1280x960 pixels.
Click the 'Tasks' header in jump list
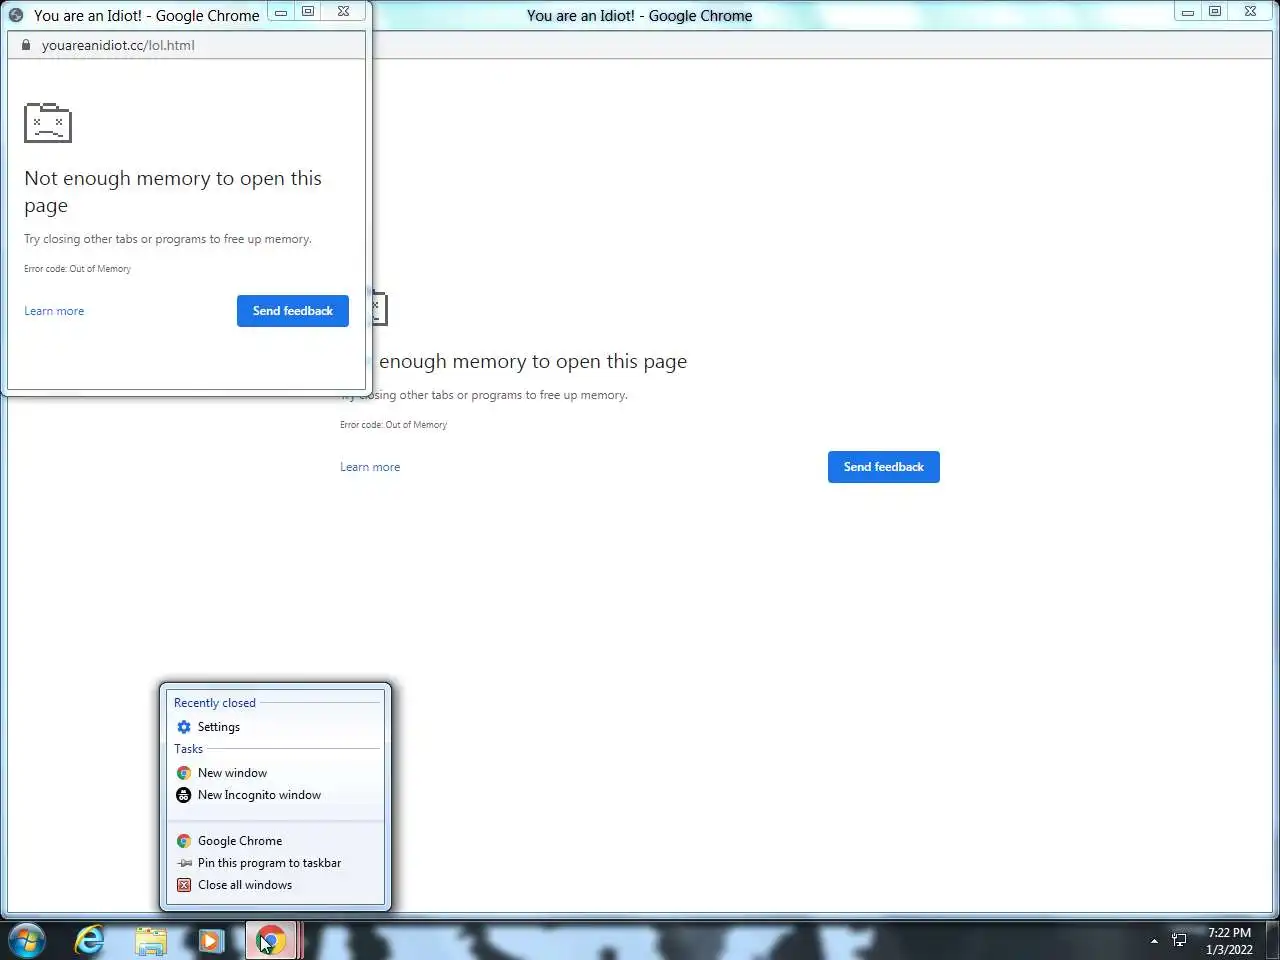188,749
